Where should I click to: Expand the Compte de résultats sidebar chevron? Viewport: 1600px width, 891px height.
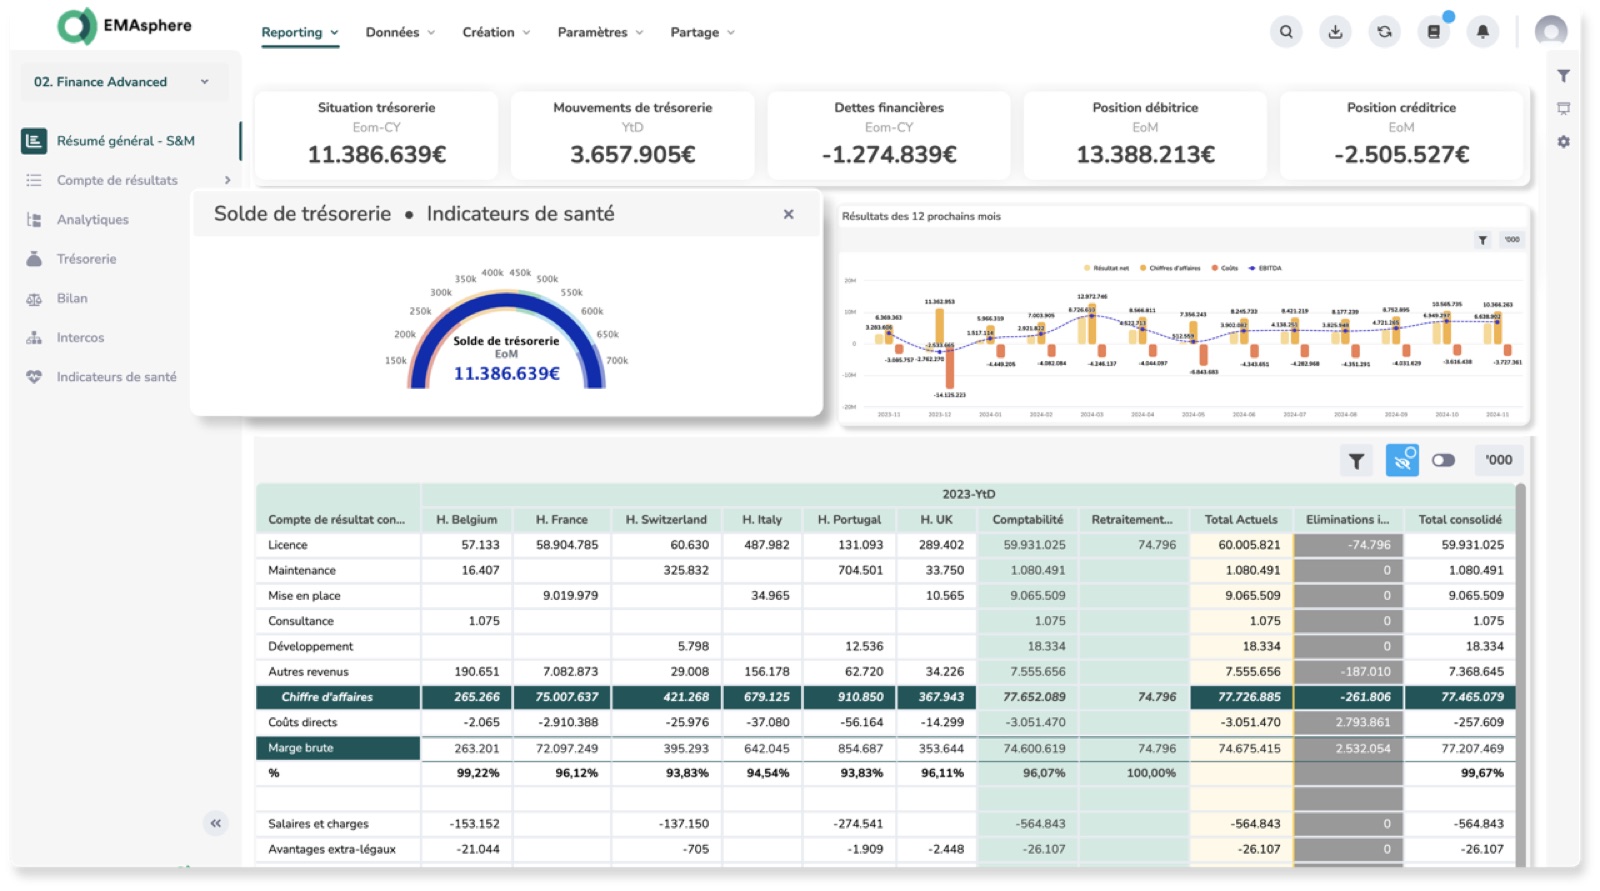click(x=228, y=180)
